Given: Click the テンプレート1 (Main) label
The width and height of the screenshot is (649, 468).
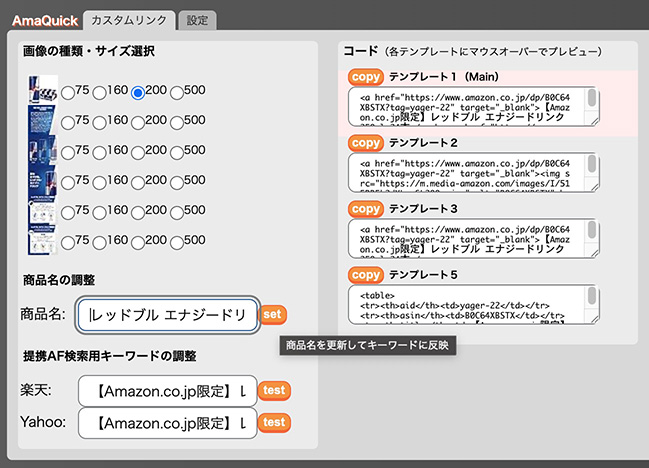Looking at the screenshot, I should tap(444, 77).
